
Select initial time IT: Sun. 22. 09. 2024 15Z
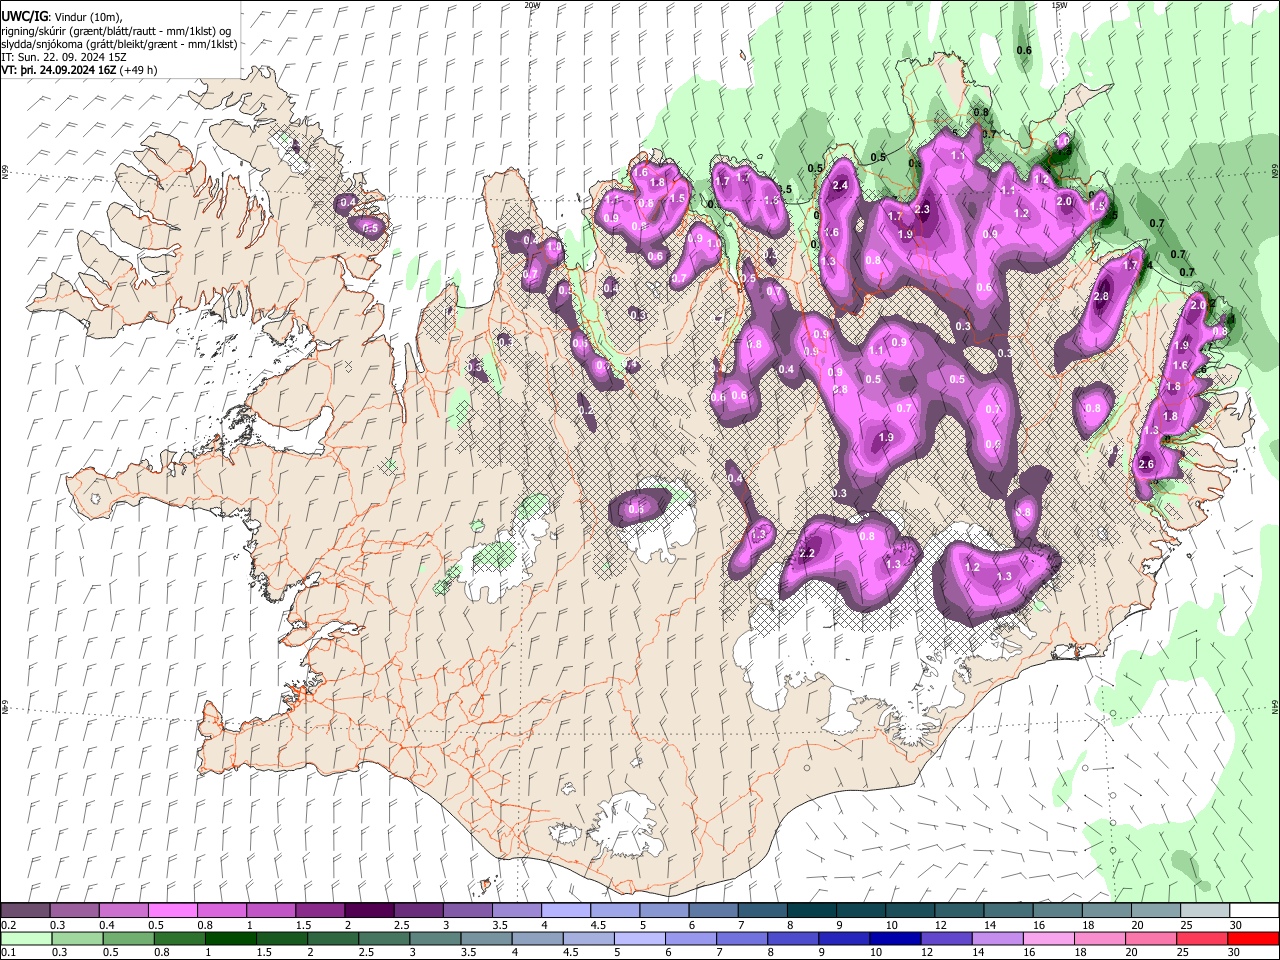pos(64,58)
